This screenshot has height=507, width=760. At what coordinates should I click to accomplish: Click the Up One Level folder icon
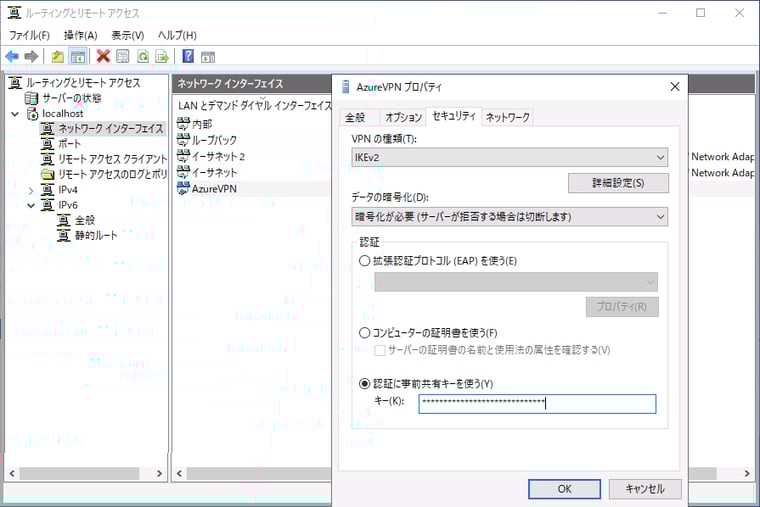(x=58, y=56)
